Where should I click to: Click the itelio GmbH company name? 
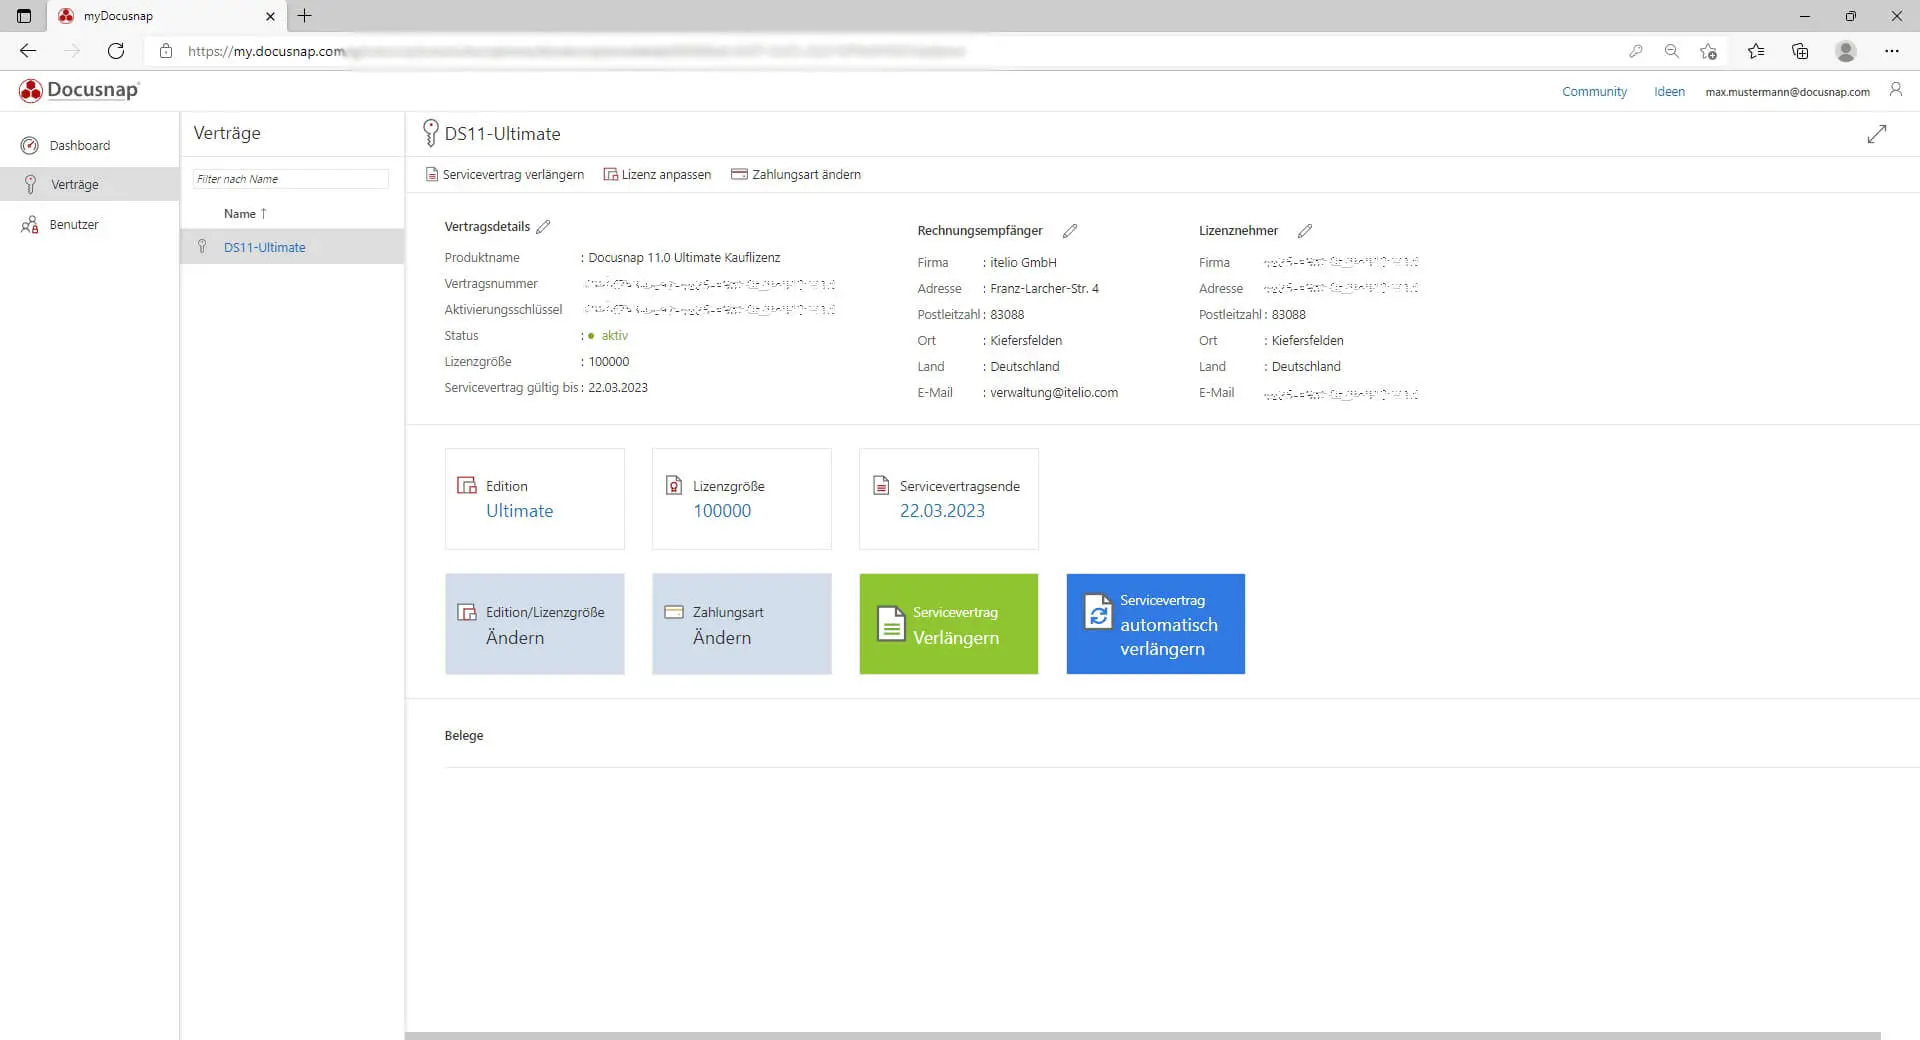pos(1023,263)
